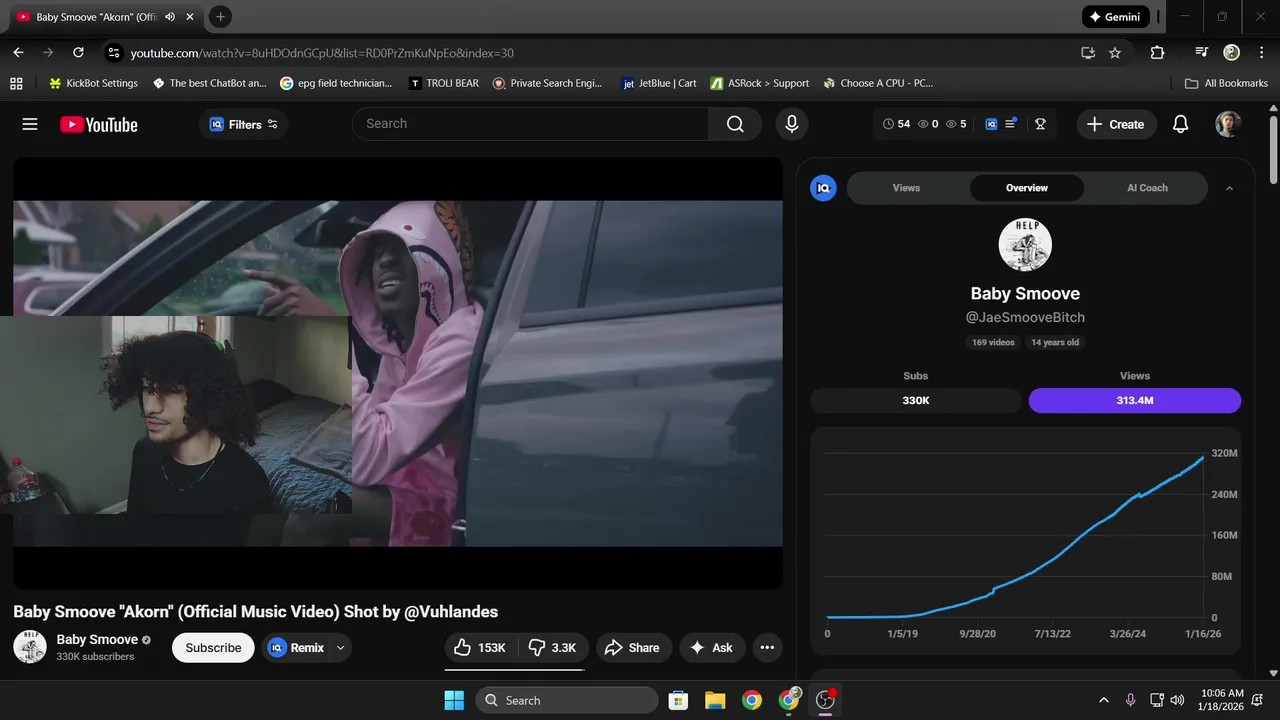Open vidIQ Filters button
The image size is (1280, 720).
[244, 124]
